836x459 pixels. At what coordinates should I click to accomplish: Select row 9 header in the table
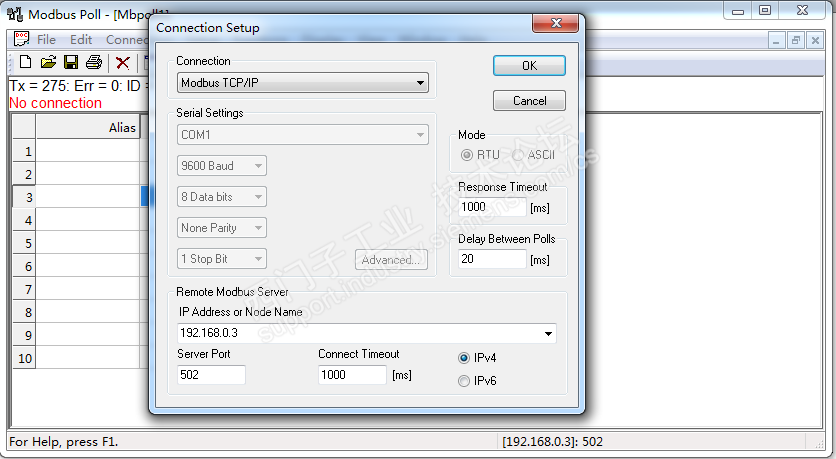(x=24, y=335)
